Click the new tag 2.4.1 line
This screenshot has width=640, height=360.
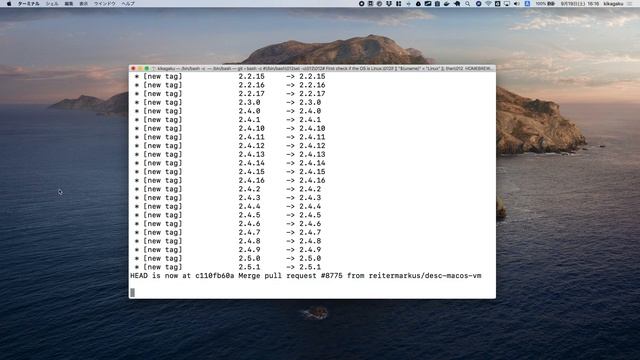(228, 120)
